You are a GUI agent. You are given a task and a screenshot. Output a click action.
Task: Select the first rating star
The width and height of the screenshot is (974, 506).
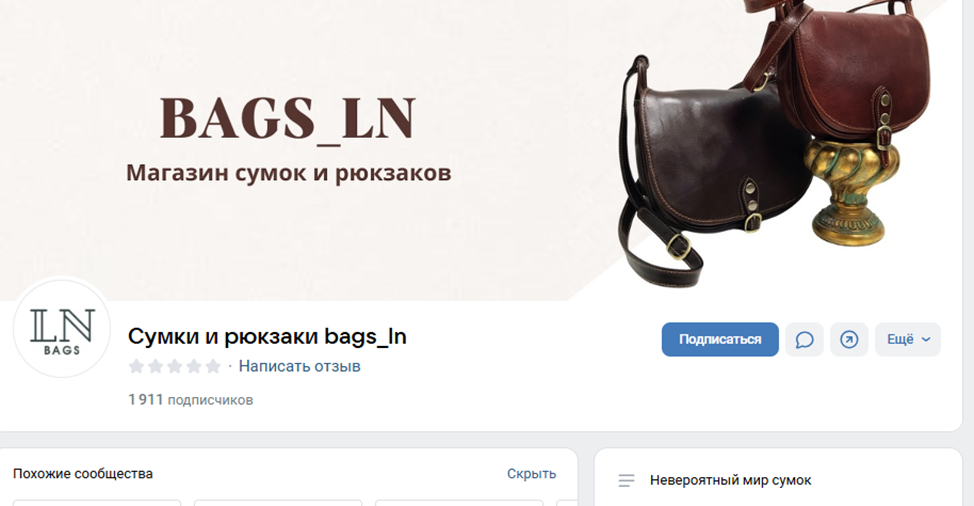pos(136,366)
